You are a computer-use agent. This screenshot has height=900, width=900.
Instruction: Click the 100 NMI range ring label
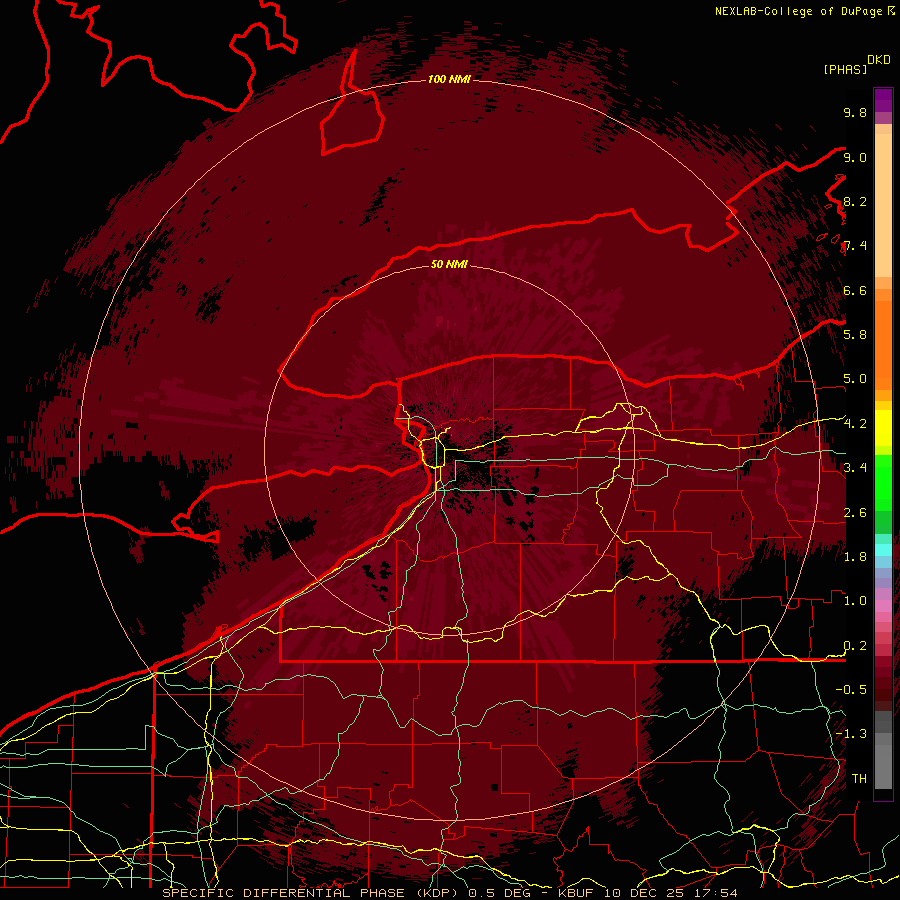[449, 79]
